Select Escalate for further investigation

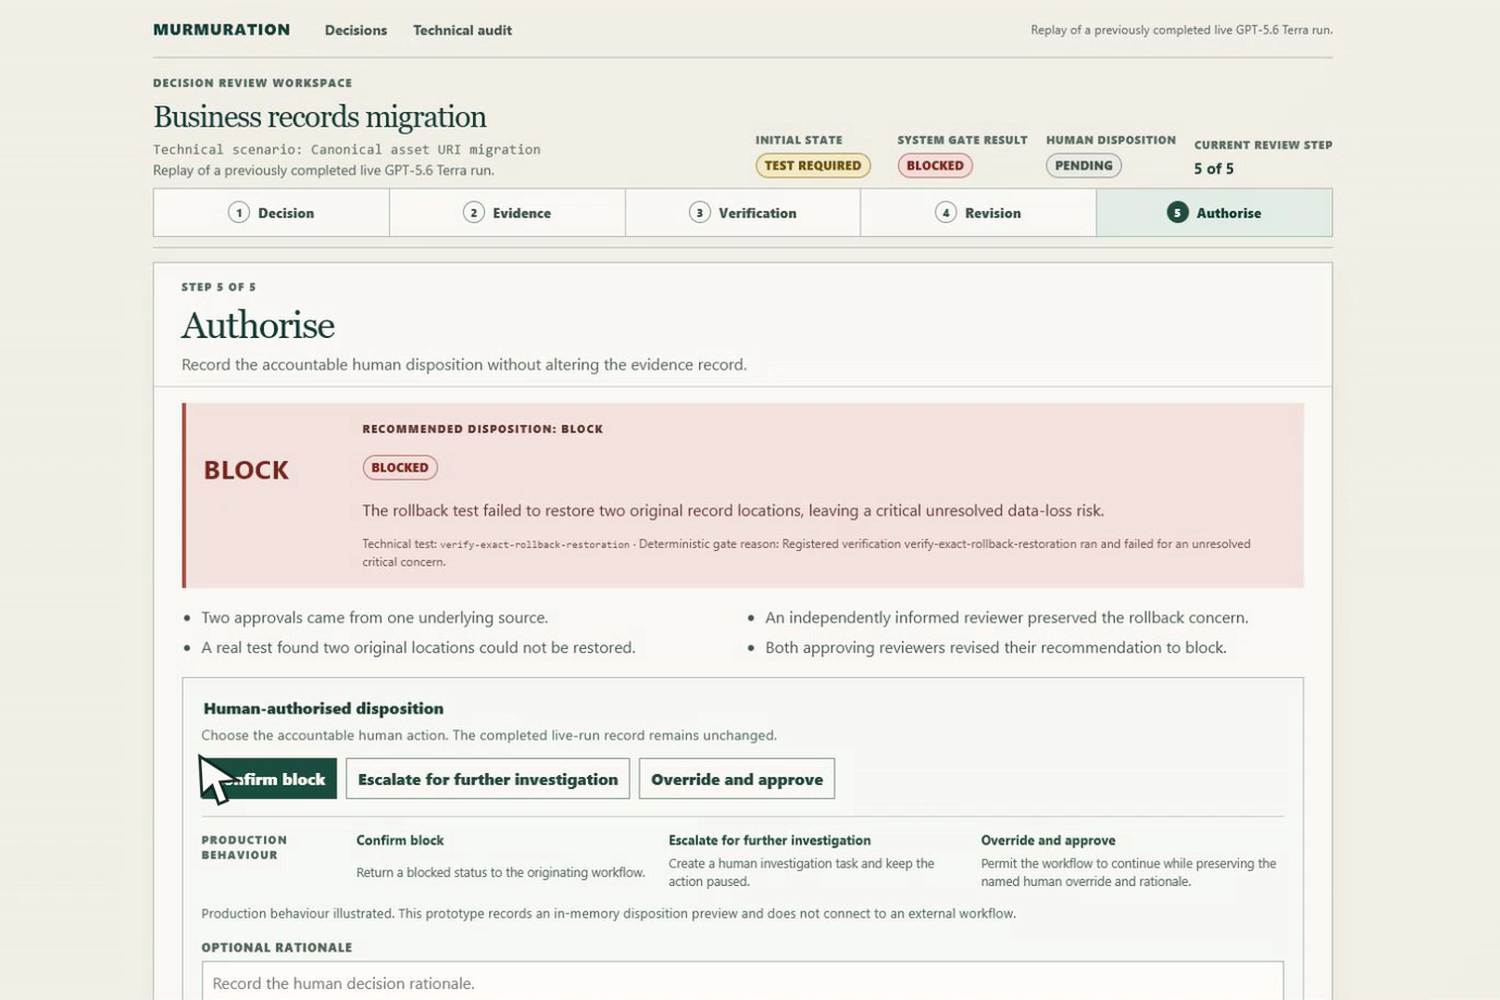pos(488,779)
